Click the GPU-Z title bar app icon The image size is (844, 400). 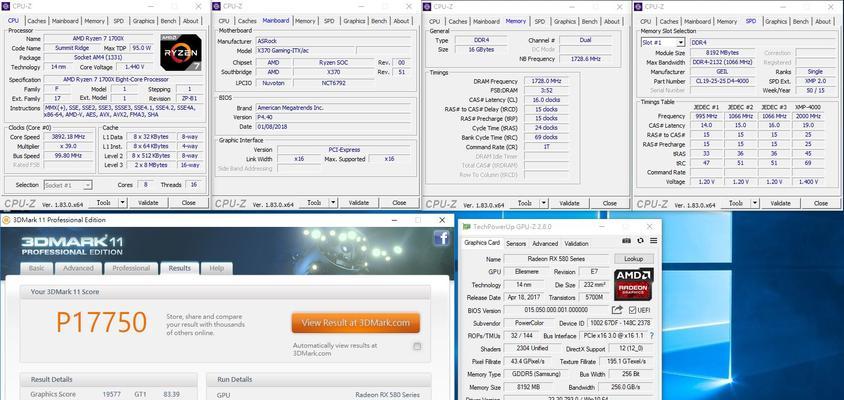(466, 227)
